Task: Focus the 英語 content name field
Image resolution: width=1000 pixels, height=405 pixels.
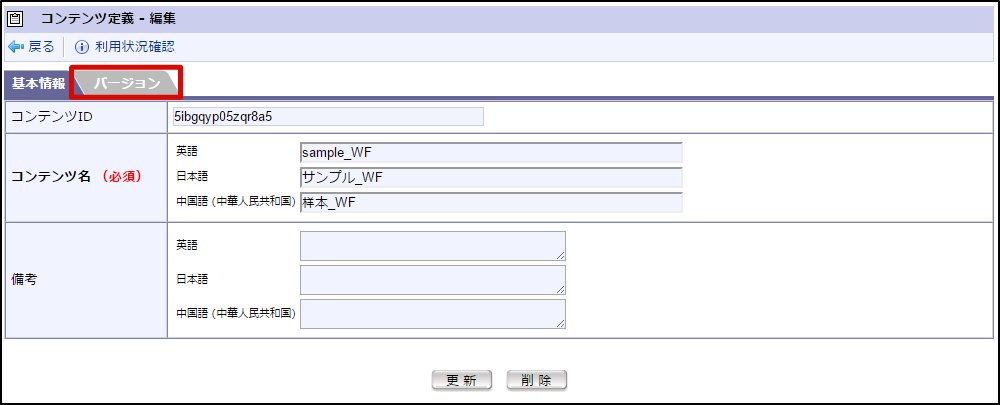Action: pos(490,152)
